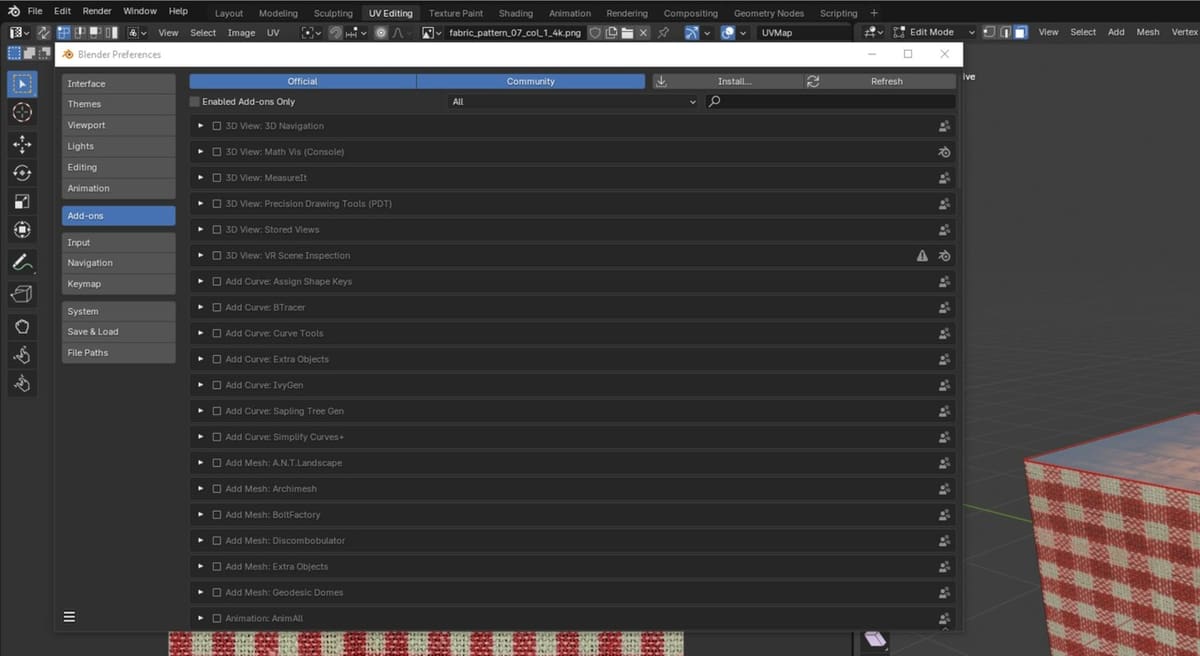Click the community icon on 3D Navigation row
This screenshot has width=1200, height=656.
[944, 126]
